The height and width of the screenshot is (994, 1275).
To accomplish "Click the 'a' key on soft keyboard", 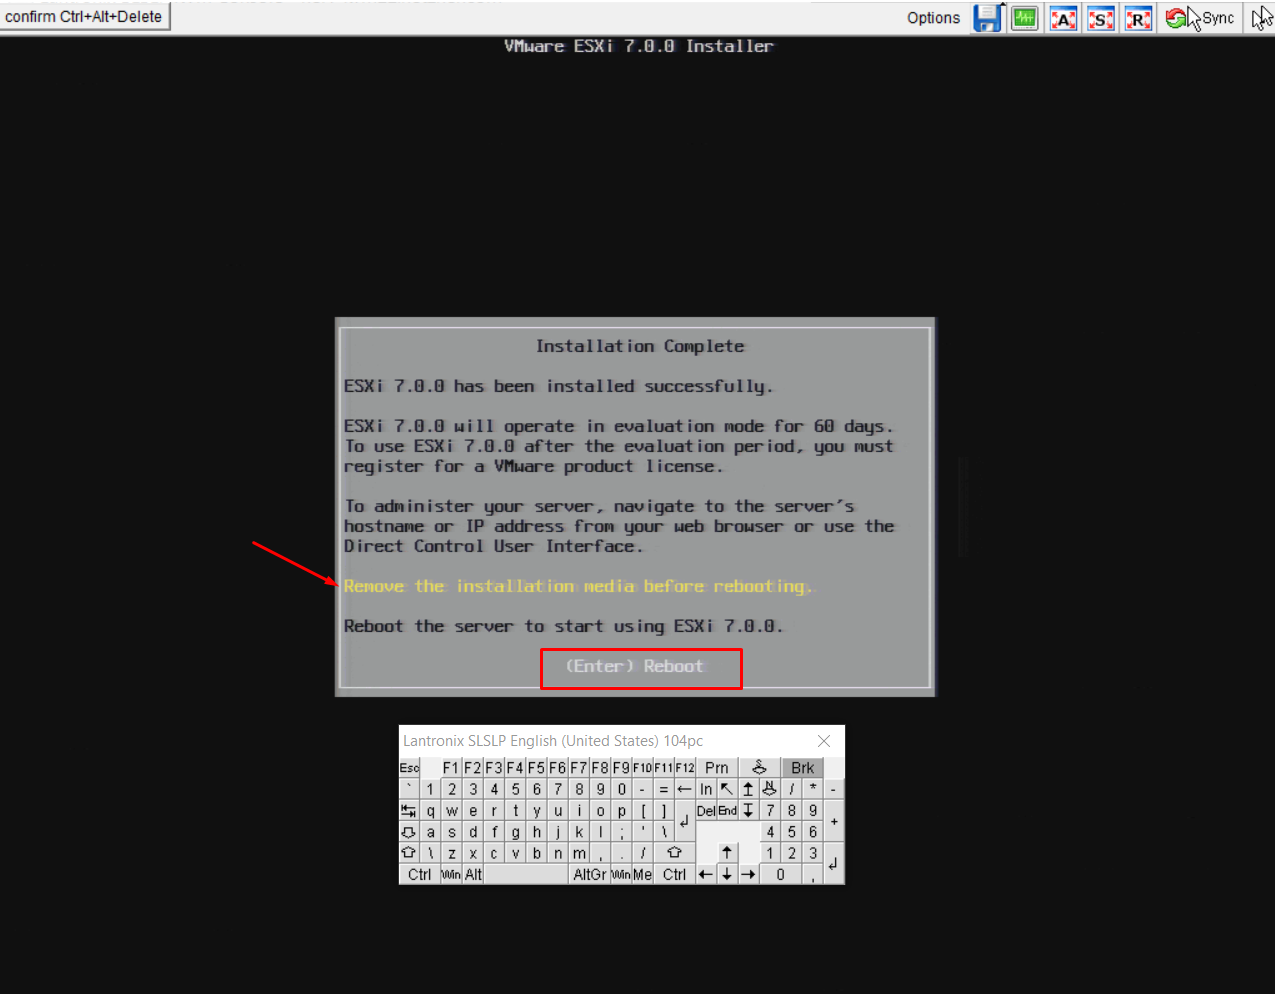I will 430,832.
